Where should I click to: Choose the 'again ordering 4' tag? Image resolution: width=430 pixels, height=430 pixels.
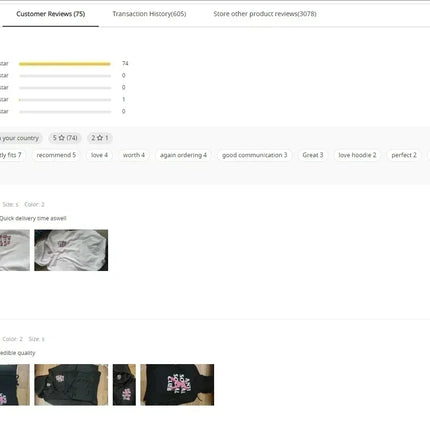(x=183, y=155)
